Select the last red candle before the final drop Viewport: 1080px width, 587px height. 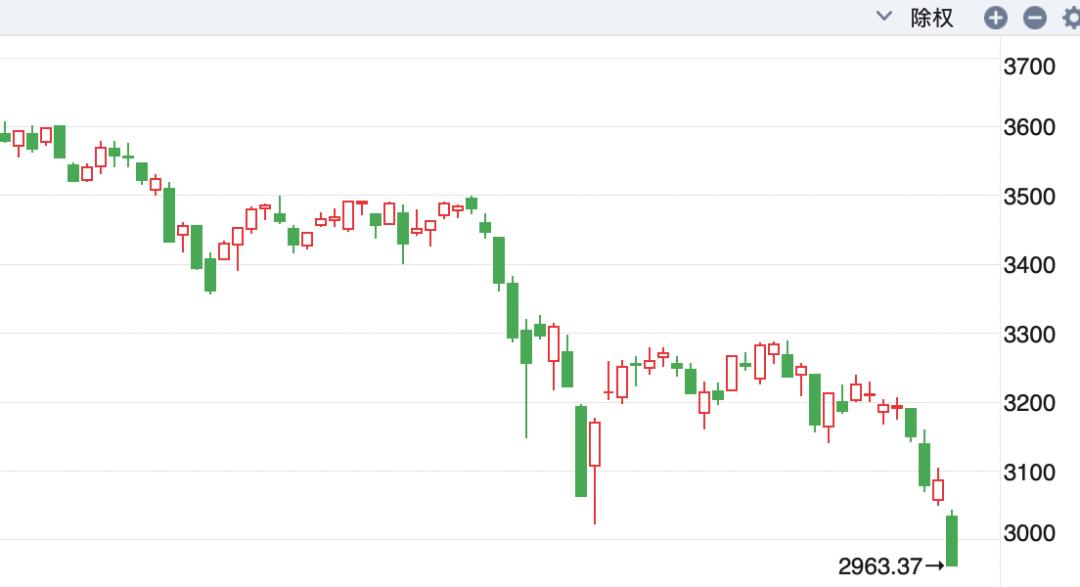coord(938,490)
